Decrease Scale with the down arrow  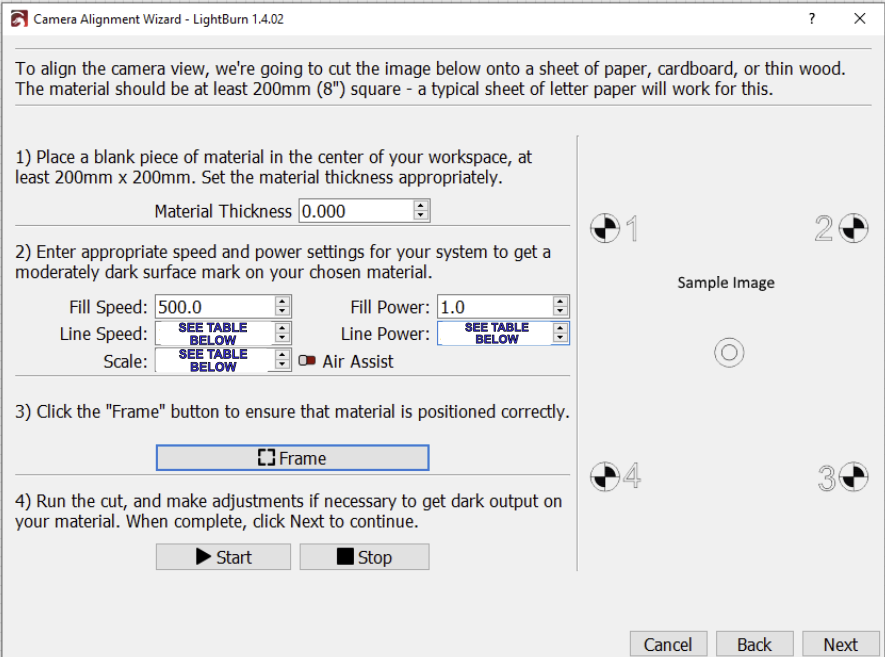282,365
